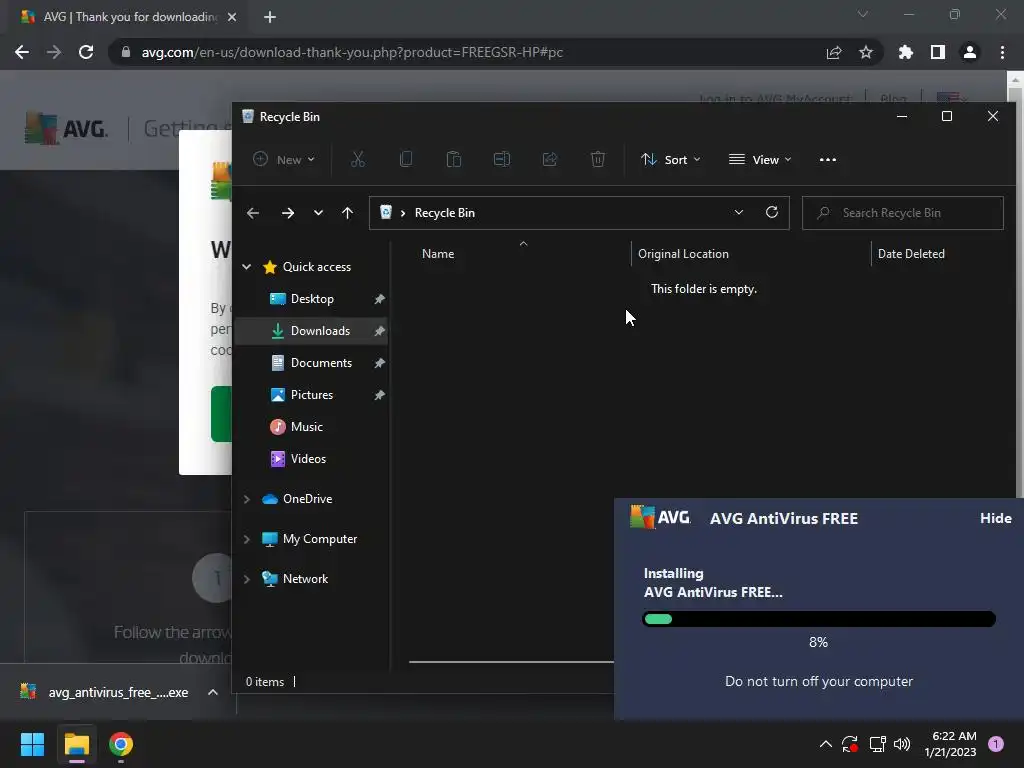Click the Delete trash icon in toolbar
Screen dimensions: 1024x768
pyautogui.click(x=598, y=159)
